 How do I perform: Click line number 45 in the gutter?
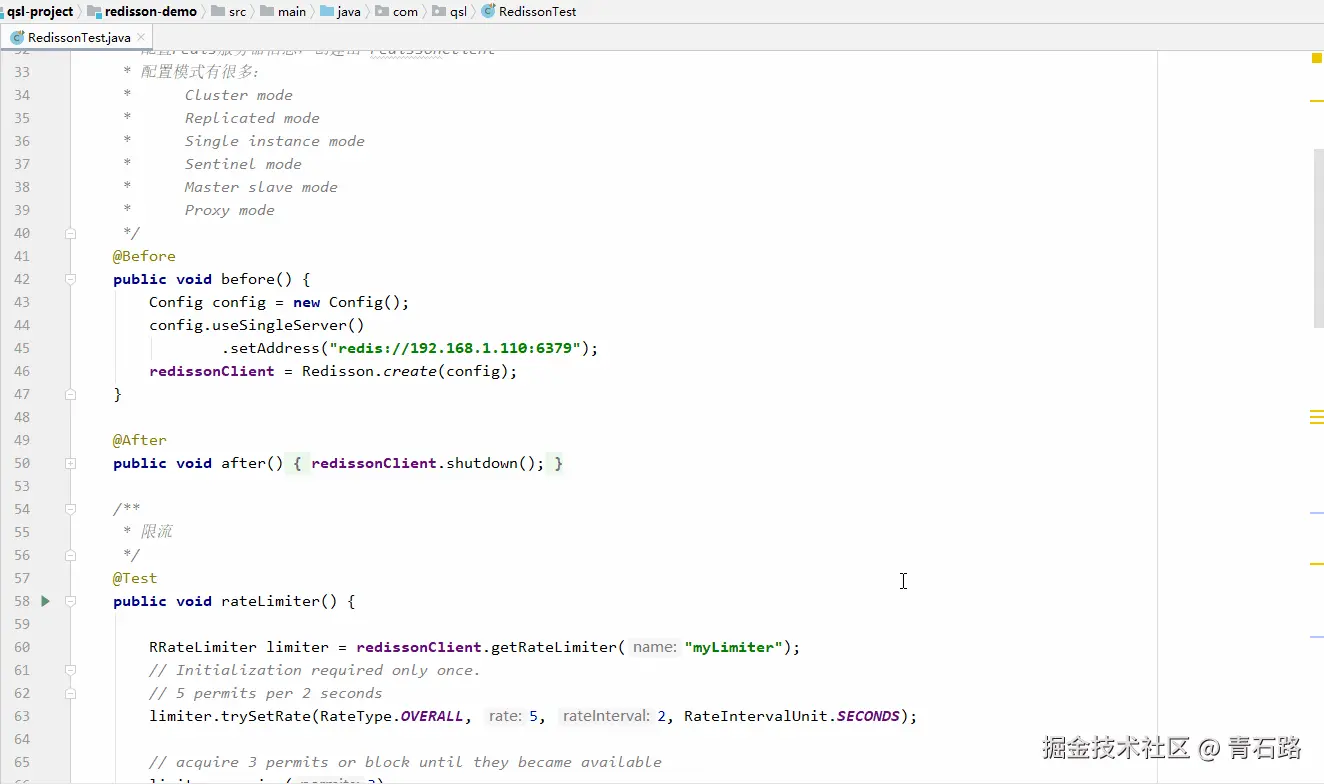coord(22,348)
